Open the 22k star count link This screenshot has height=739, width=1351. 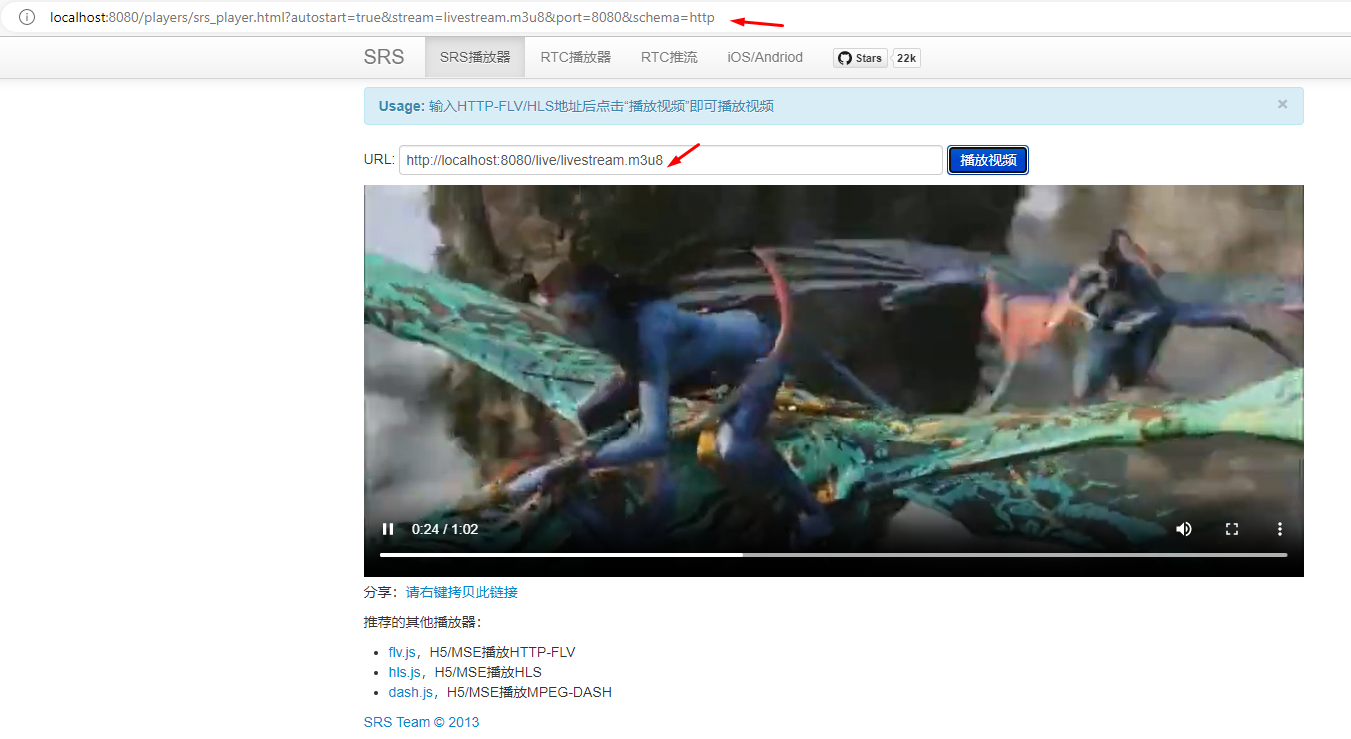[906, 58]
